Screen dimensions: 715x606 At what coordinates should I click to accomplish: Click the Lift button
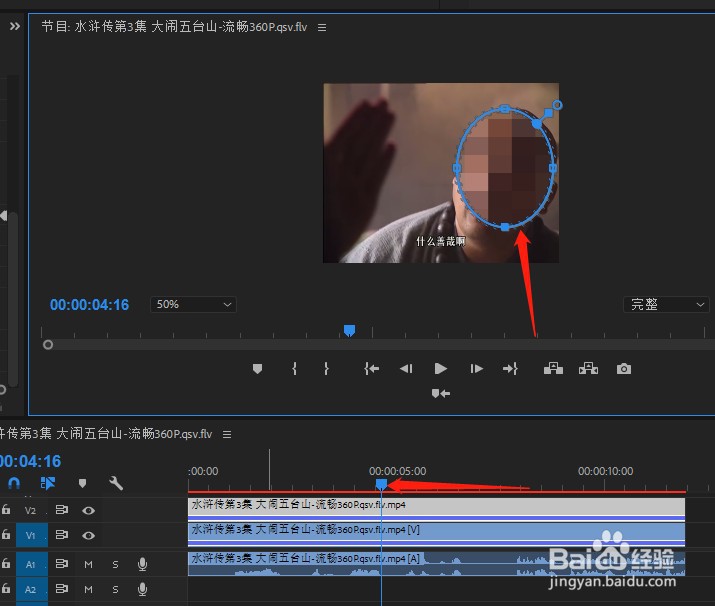click(553, 368)
